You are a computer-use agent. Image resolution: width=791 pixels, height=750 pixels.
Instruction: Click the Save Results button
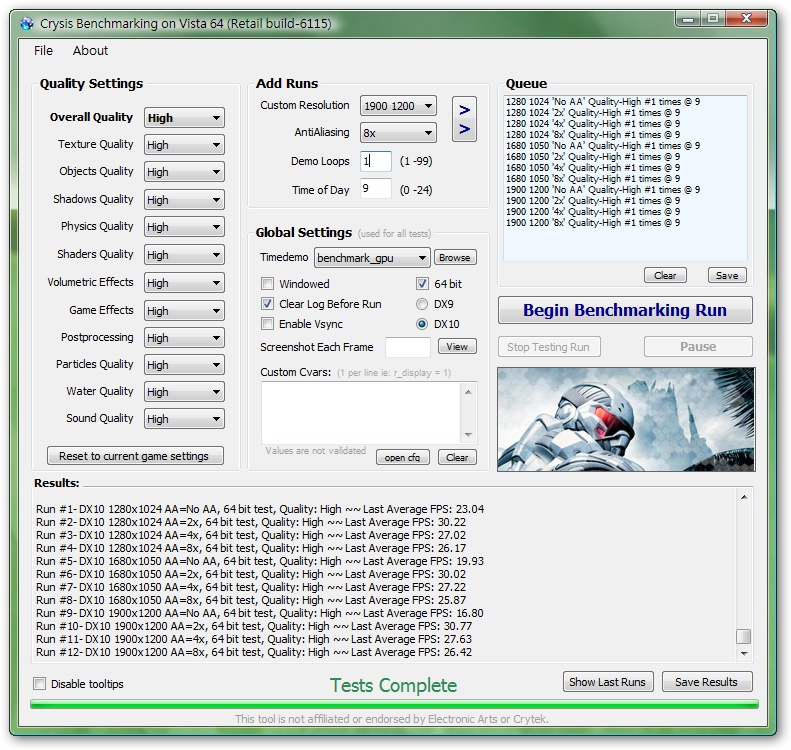[707, 682]
